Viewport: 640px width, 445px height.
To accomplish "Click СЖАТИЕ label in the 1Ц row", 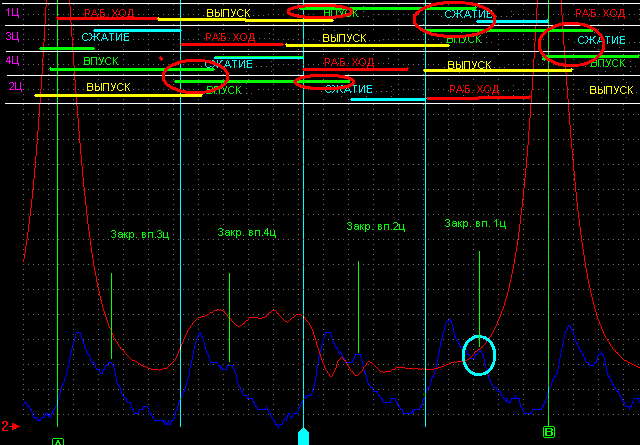I will [469, 15].
